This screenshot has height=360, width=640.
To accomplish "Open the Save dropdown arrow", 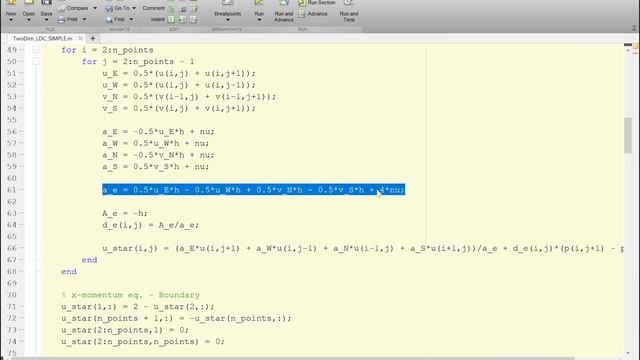I will (46, 20).
